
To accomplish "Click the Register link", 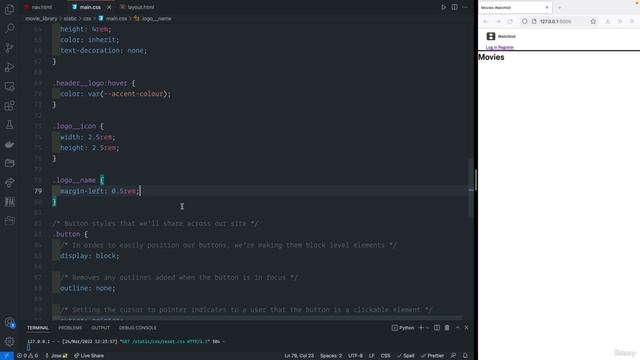I will pyautogui.click(x=505, y=47).
